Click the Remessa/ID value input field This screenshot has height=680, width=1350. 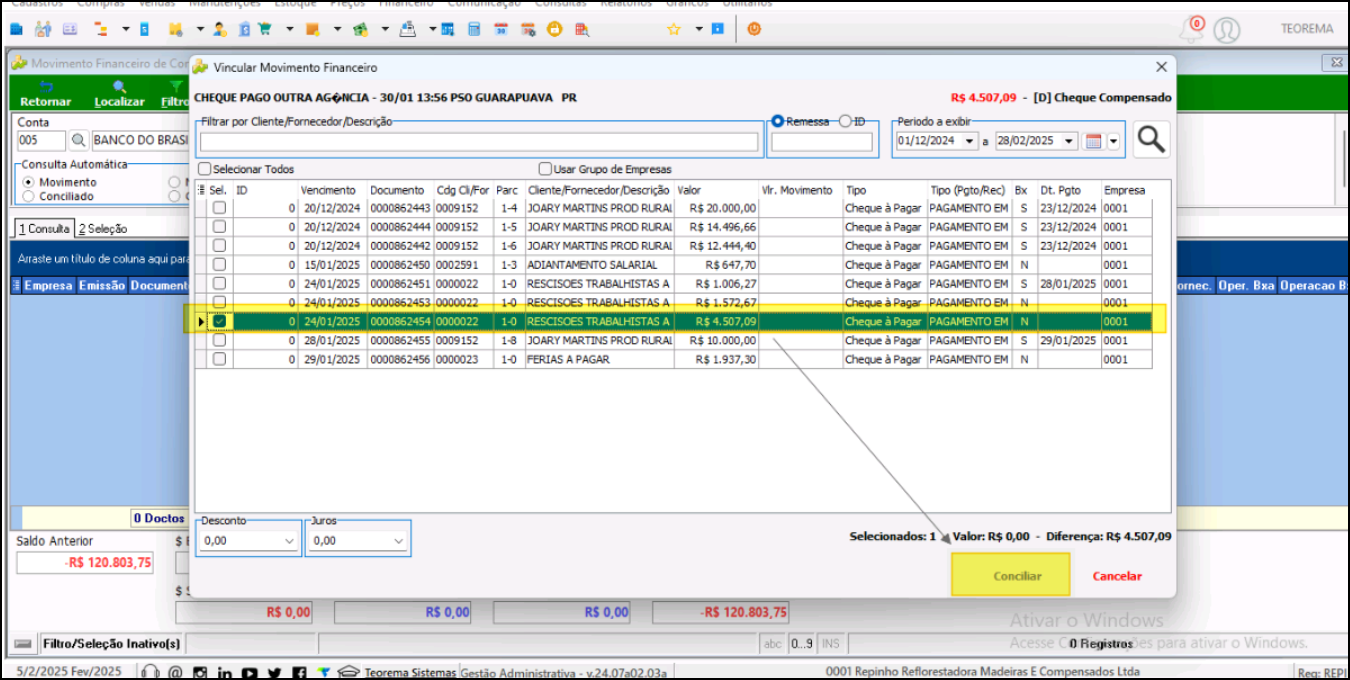(x=822, y=142)
